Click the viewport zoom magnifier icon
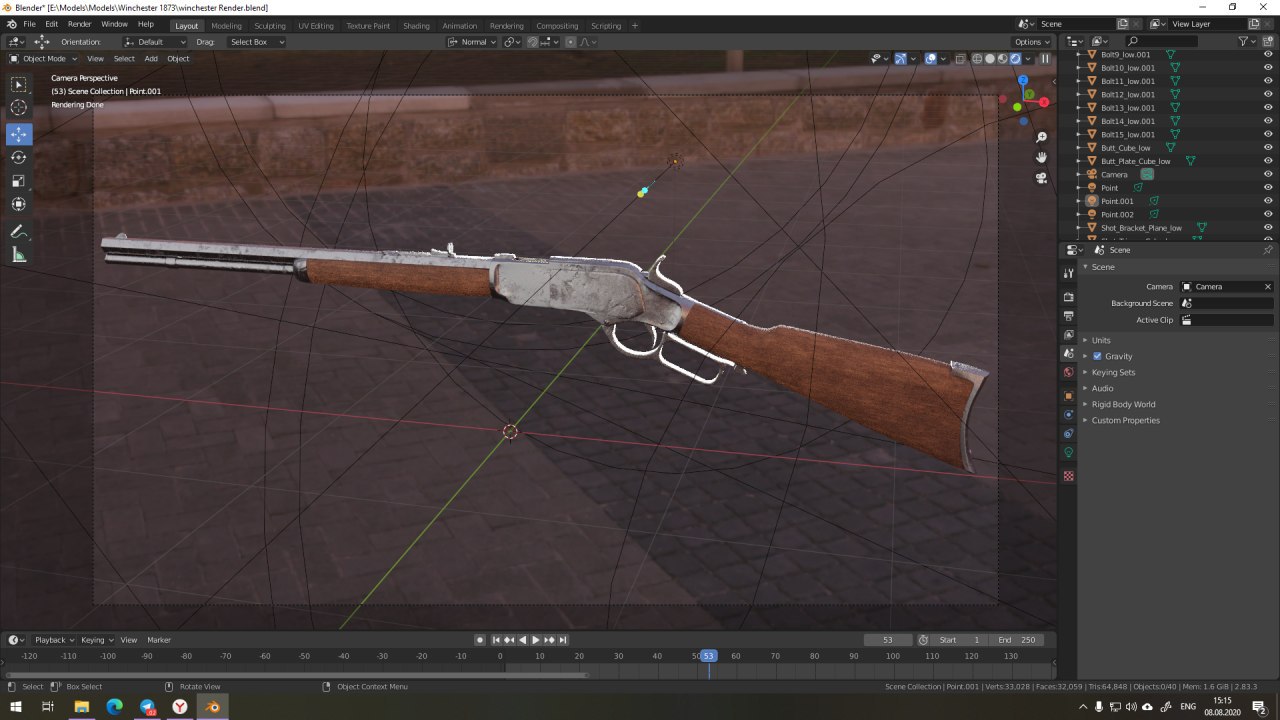Screen dimensions: 1280x720 (1041, 137)
